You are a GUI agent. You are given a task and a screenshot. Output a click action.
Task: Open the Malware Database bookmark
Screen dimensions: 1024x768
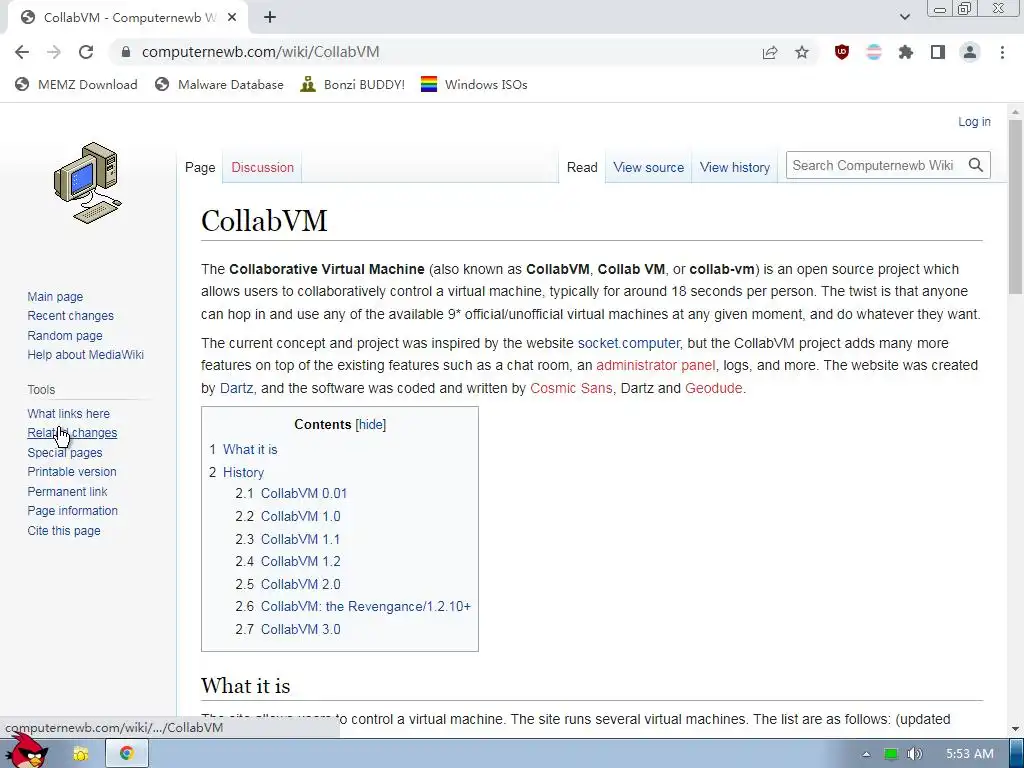[x=219, y=84]
